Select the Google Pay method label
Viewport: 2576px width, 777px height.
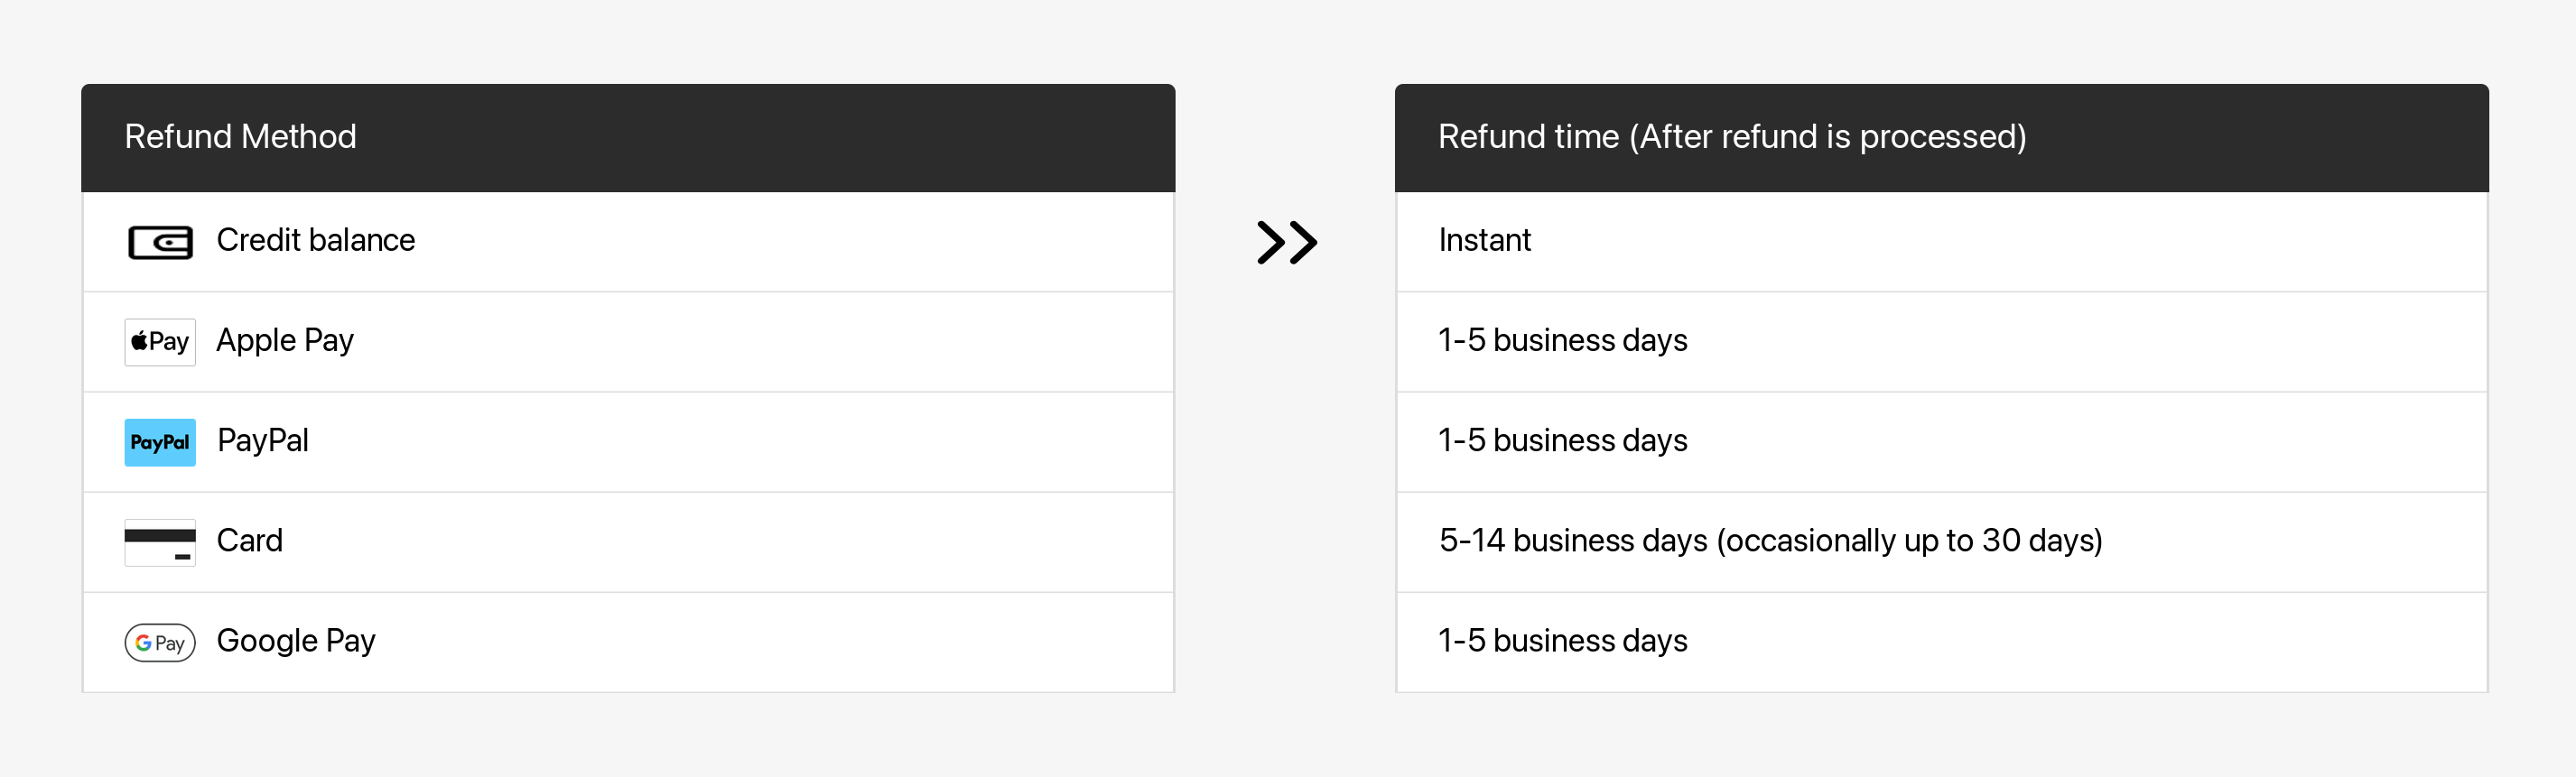[x=296, y=641]
